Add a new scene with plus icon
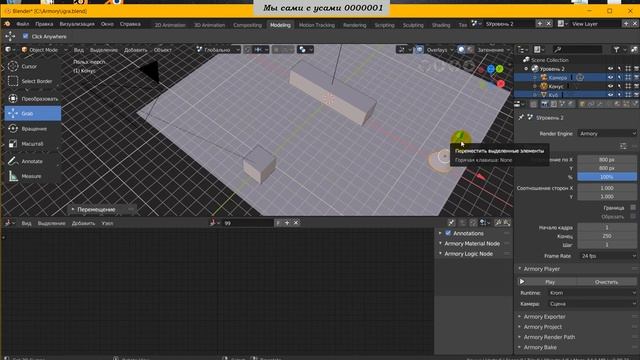The image size is (640, 360). (540, 24)
